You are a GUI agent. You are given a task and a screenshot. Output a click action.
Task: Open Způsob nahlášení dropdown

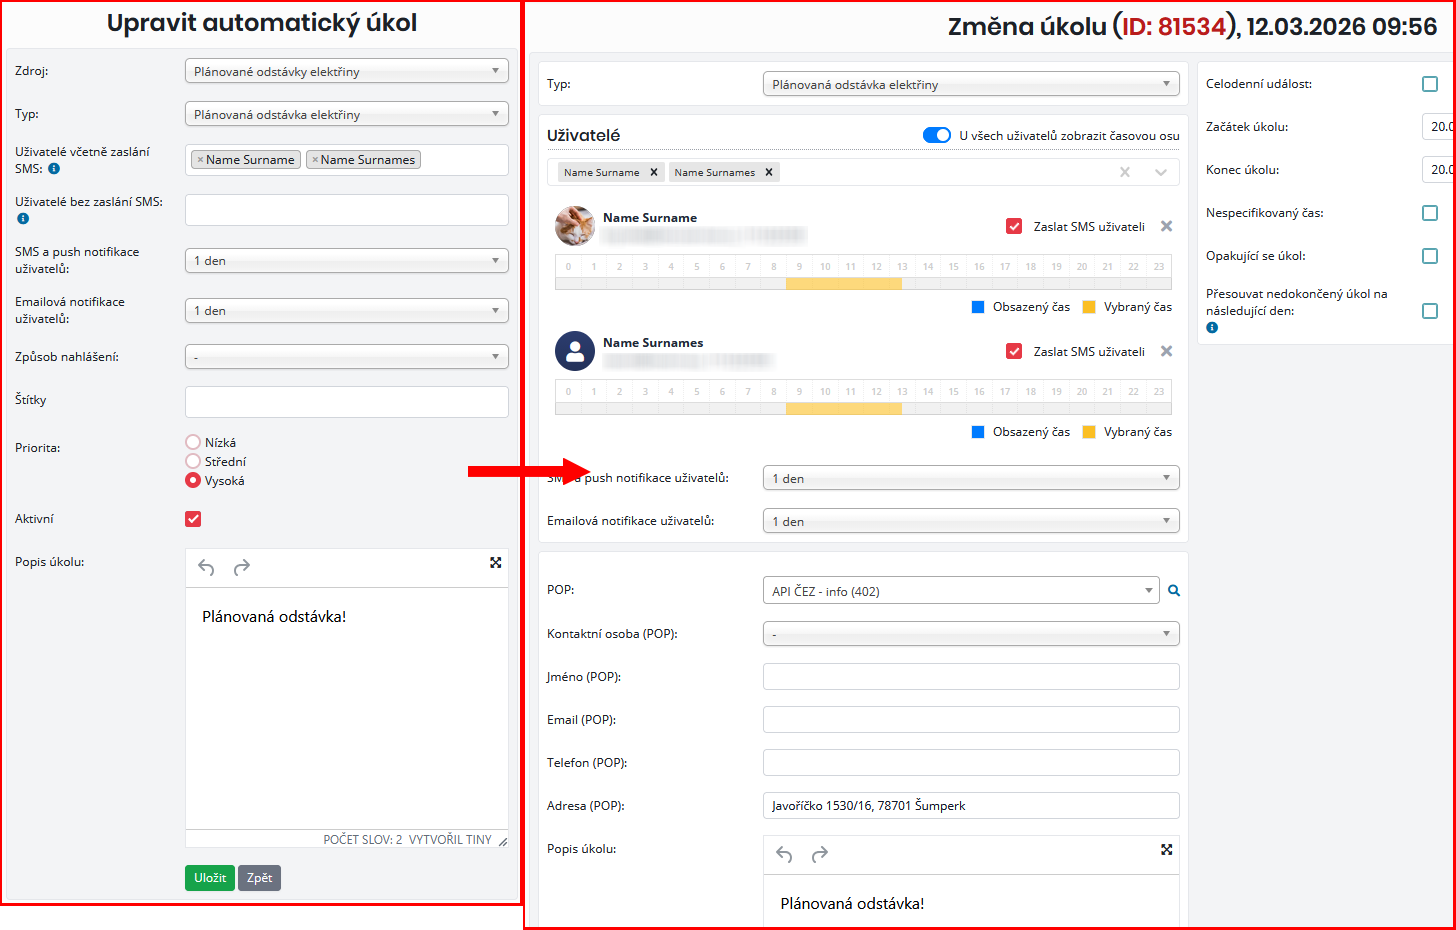tap(346, 357)
